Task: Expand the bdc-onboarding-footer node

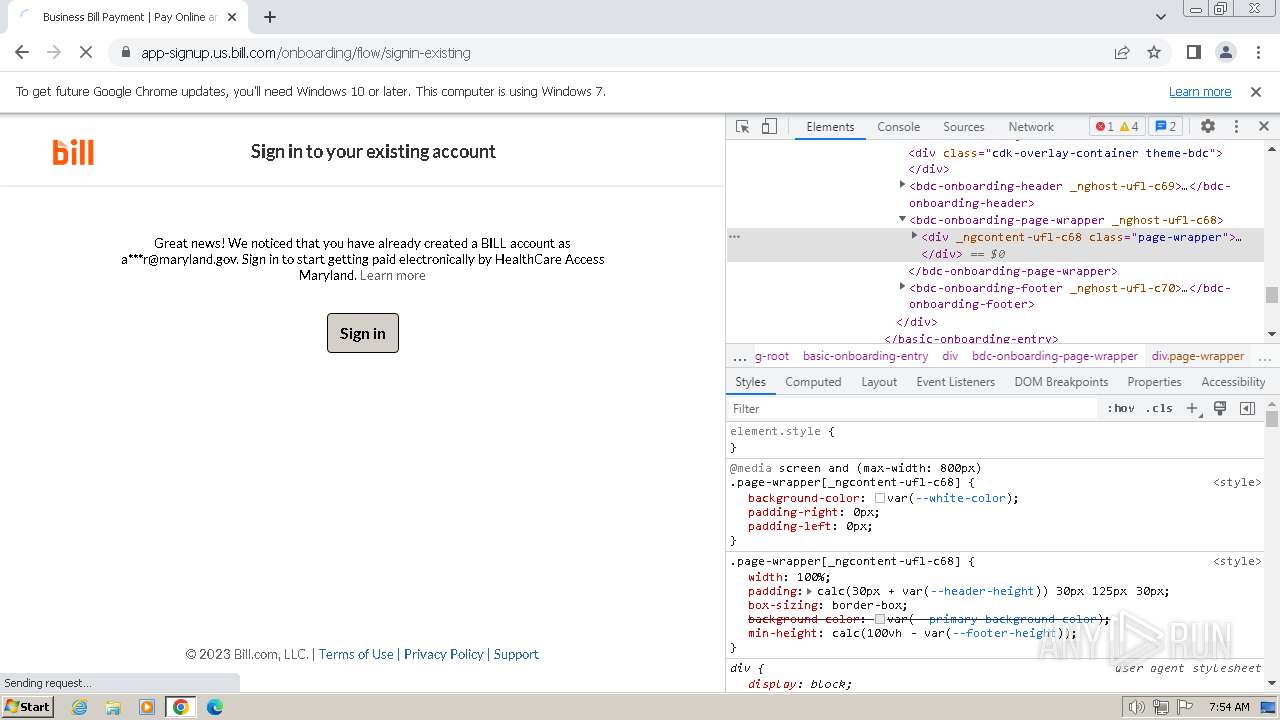Action: click(x=902, y=287)
